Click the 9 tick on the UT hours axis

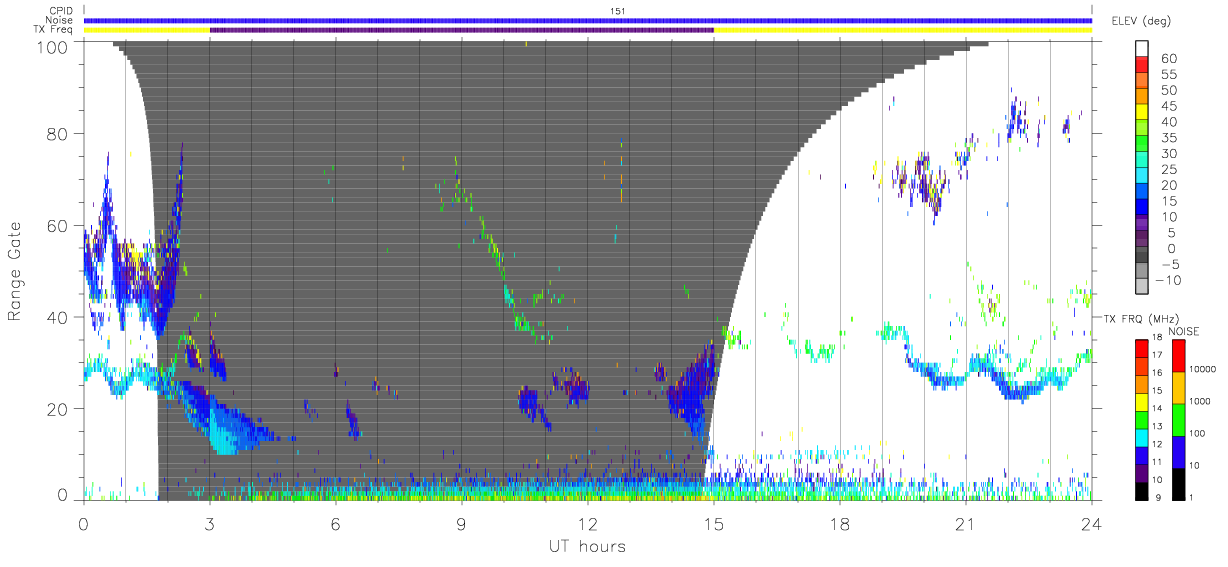click(x=462, y=524)
